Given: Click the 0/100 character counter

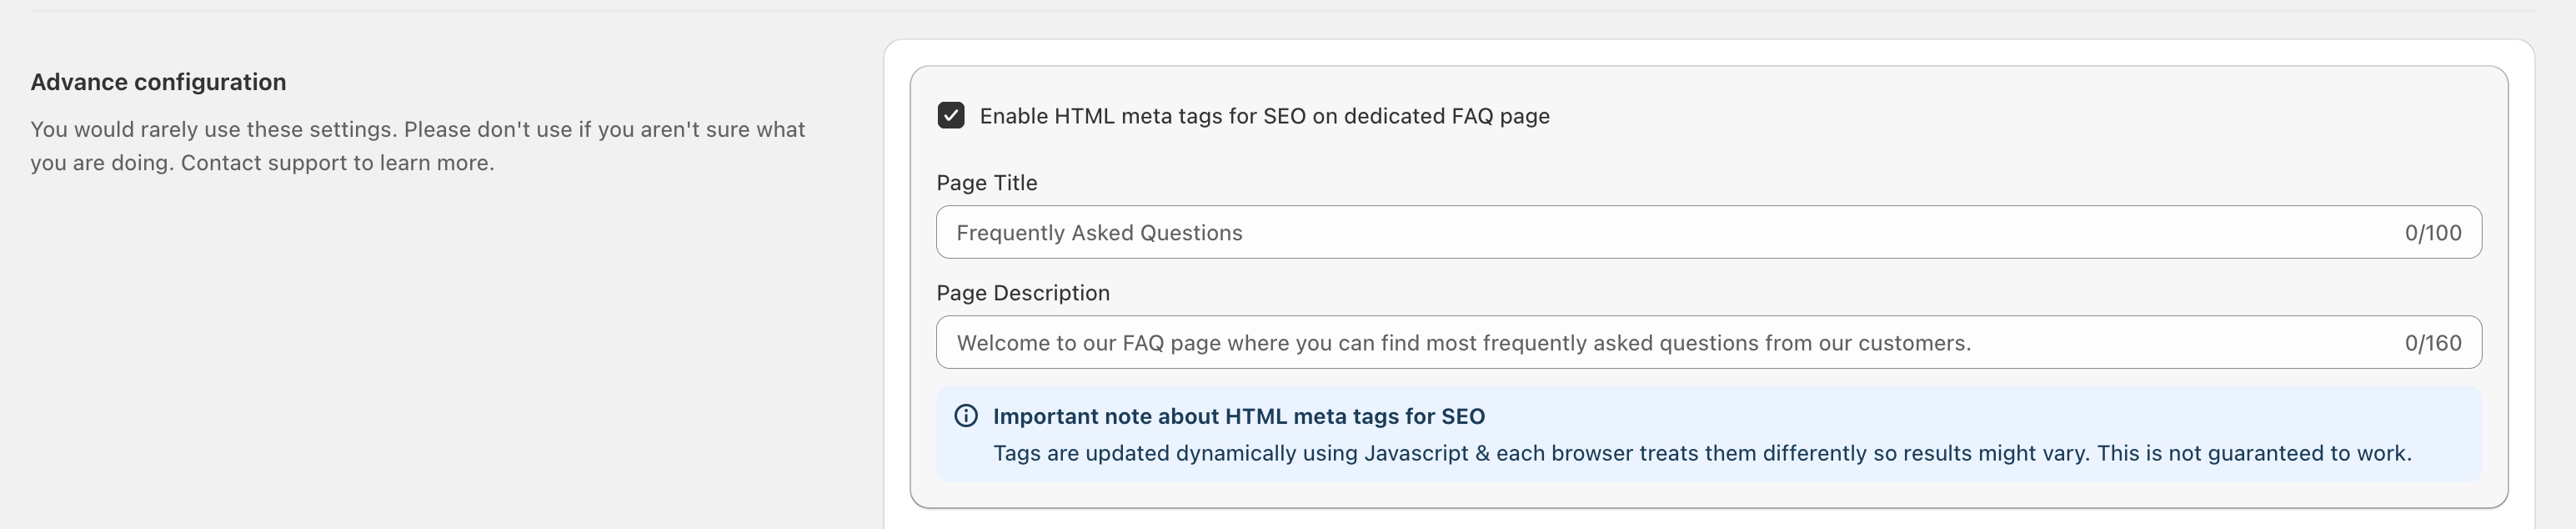Looking at the screenshot, I should click(2433, 233).
